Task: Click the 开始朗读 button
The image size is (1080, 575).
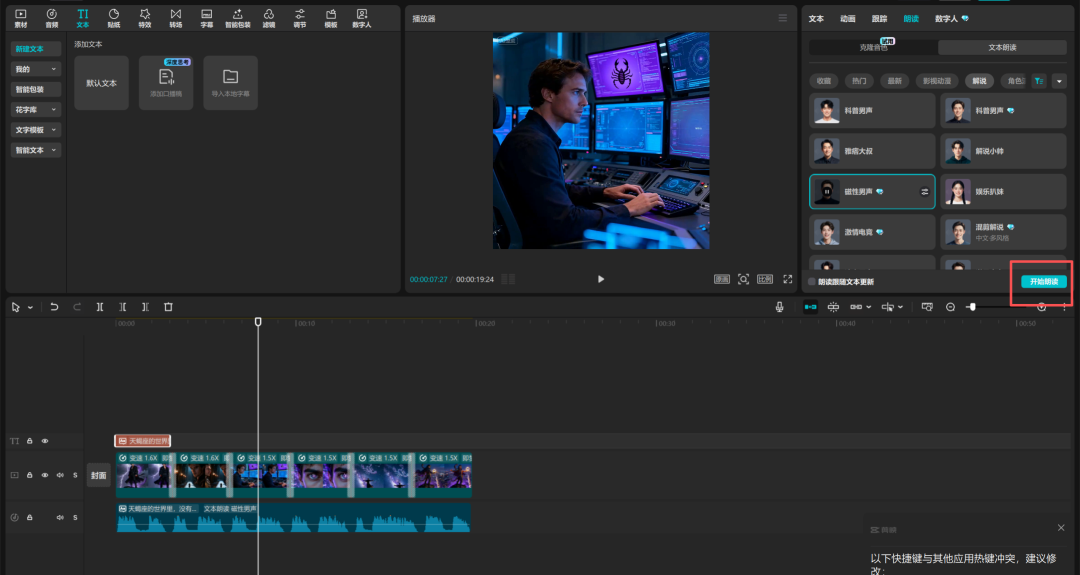Action: click(x=1043, y=282)
